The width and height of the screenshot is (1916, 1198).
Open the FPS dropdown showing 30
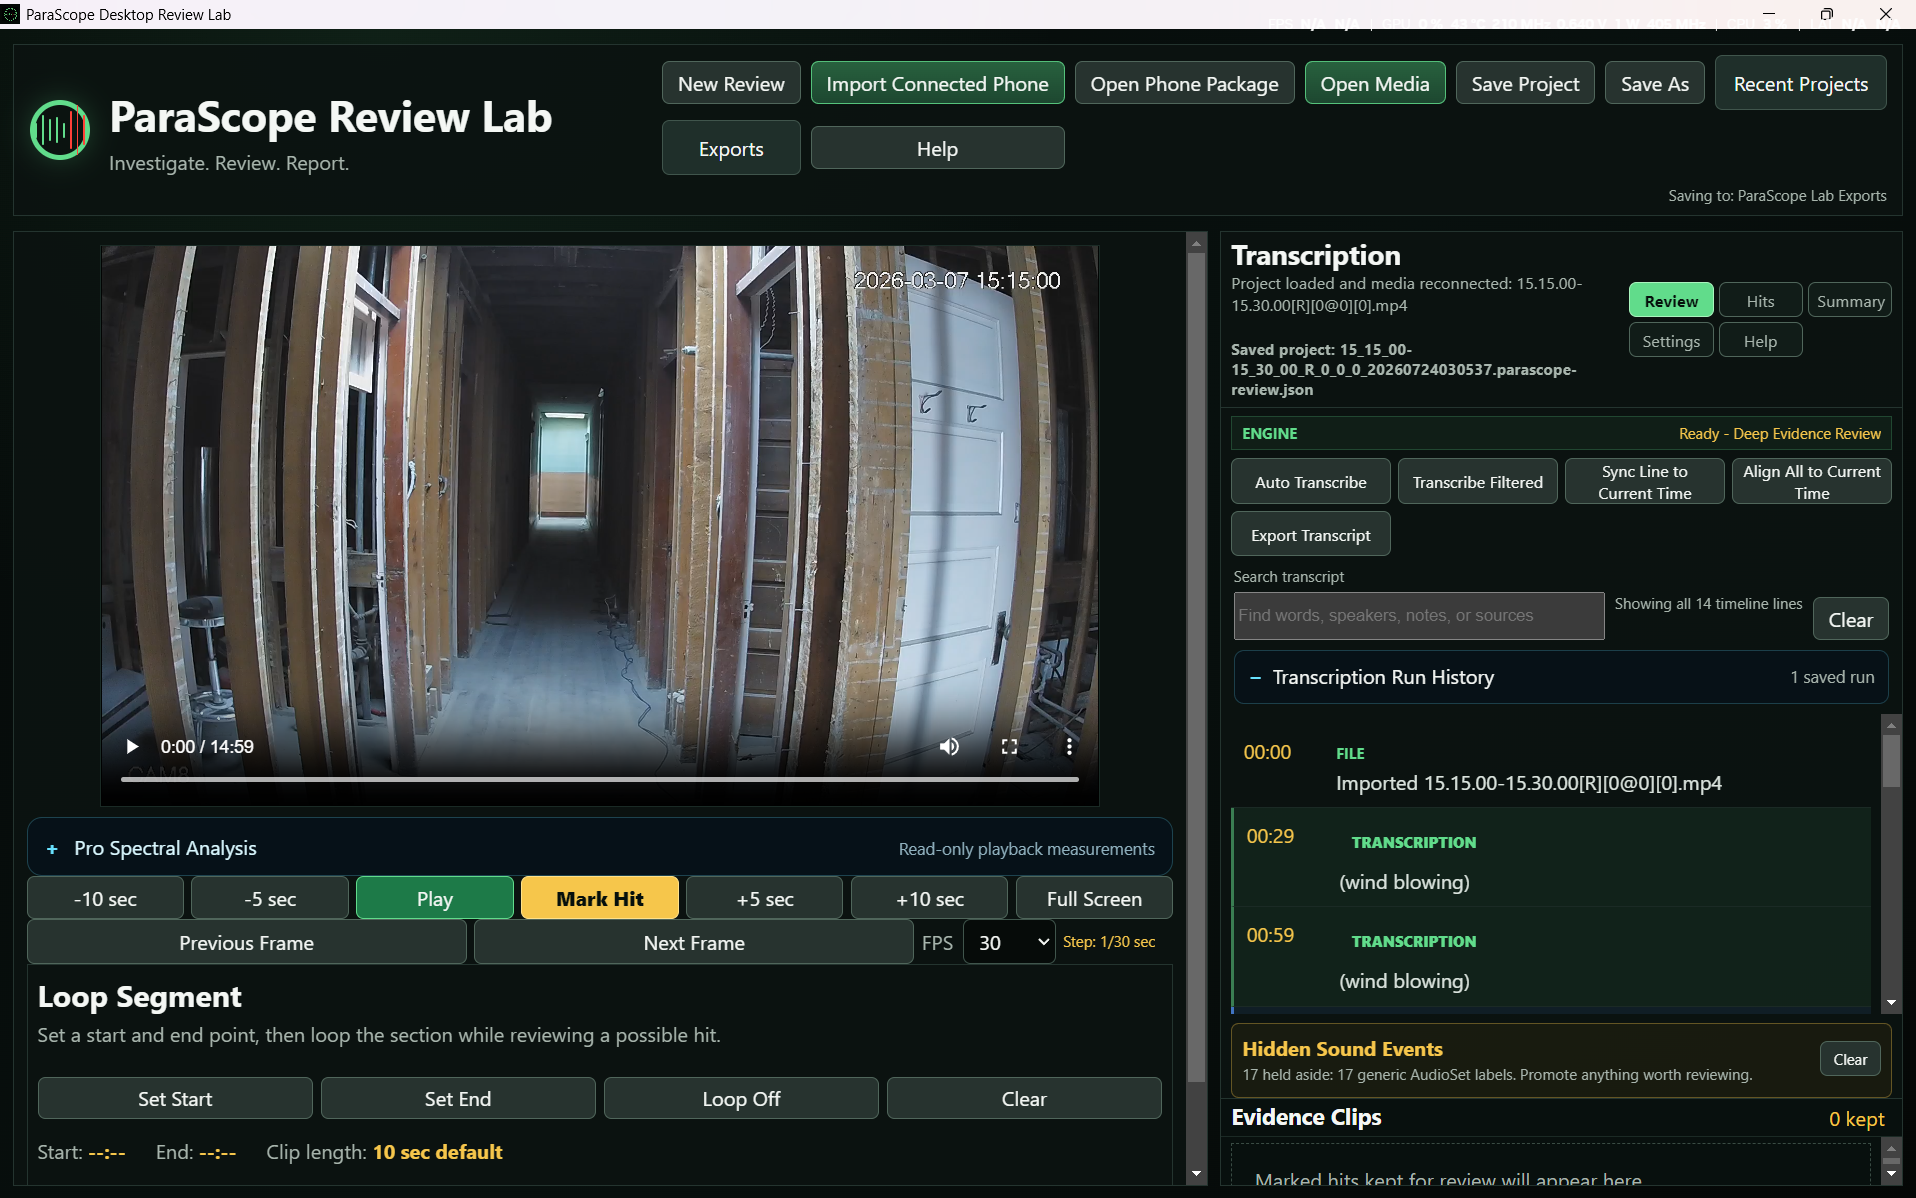1009,942
